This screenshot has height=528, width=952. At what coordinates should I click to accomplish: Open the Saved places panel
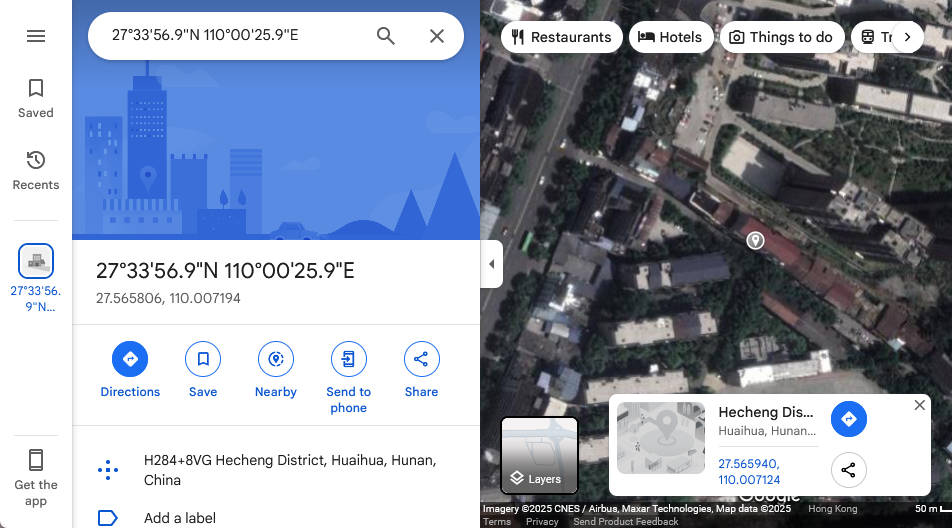pyautogui.click(x=36, y=98)
